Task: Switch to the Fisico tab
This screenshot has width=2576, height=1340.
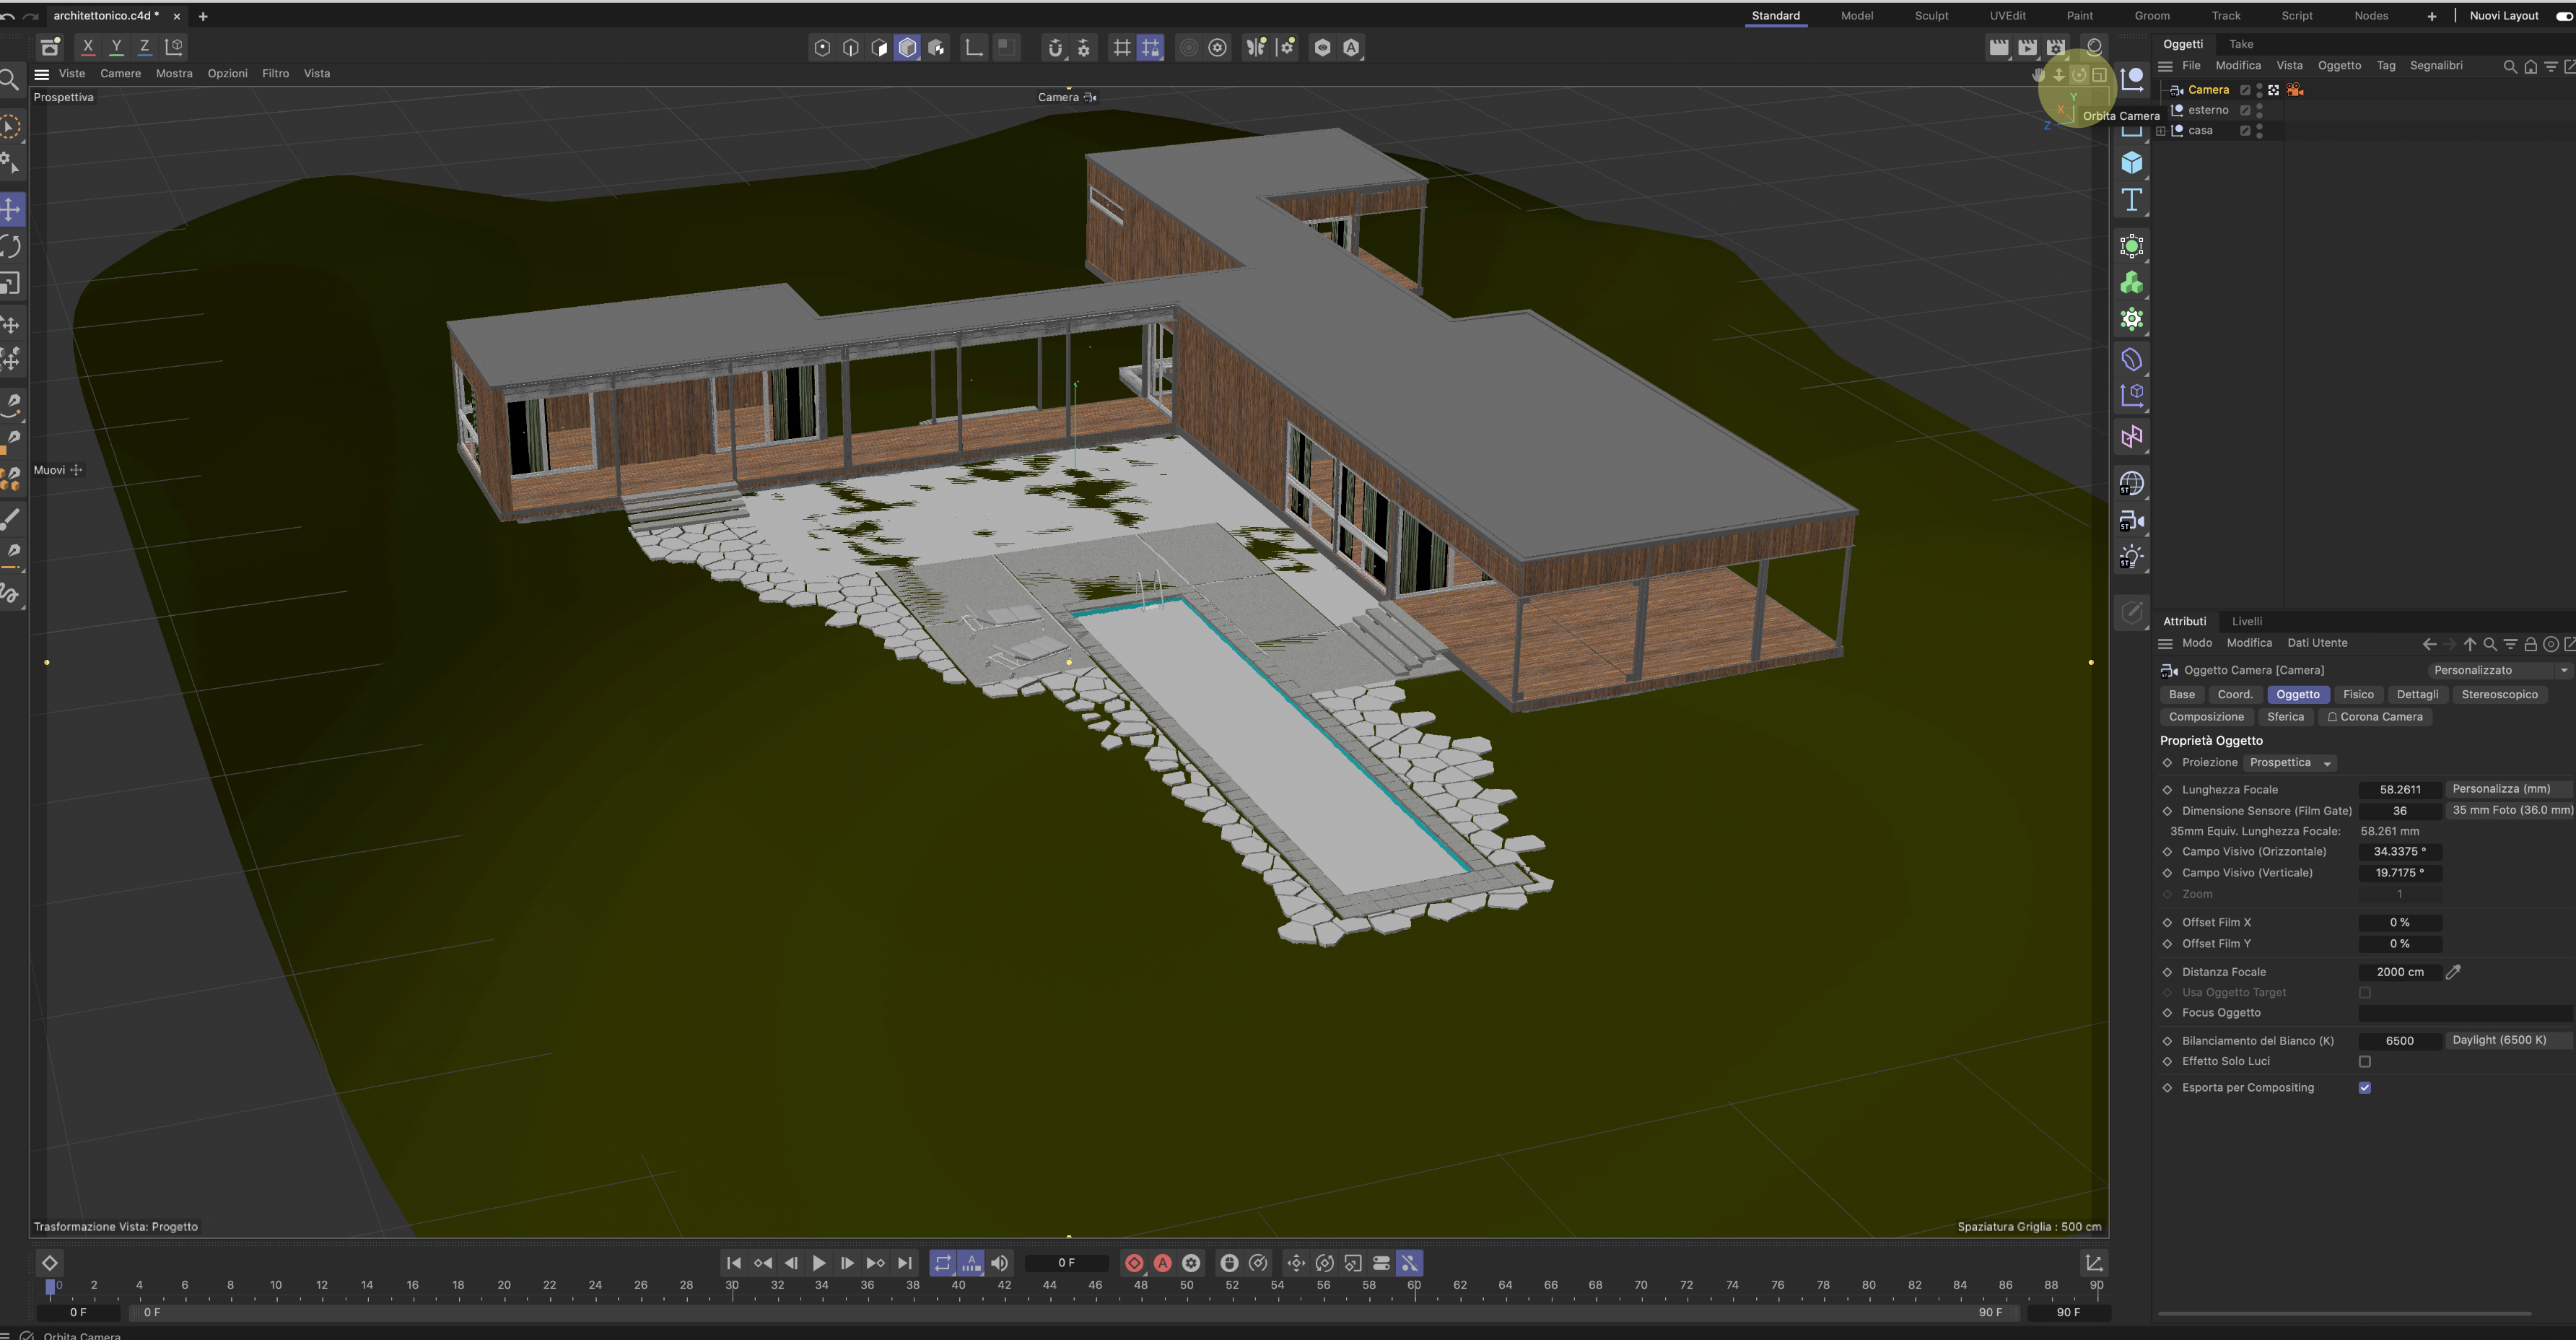Action: pos(2357,694)
